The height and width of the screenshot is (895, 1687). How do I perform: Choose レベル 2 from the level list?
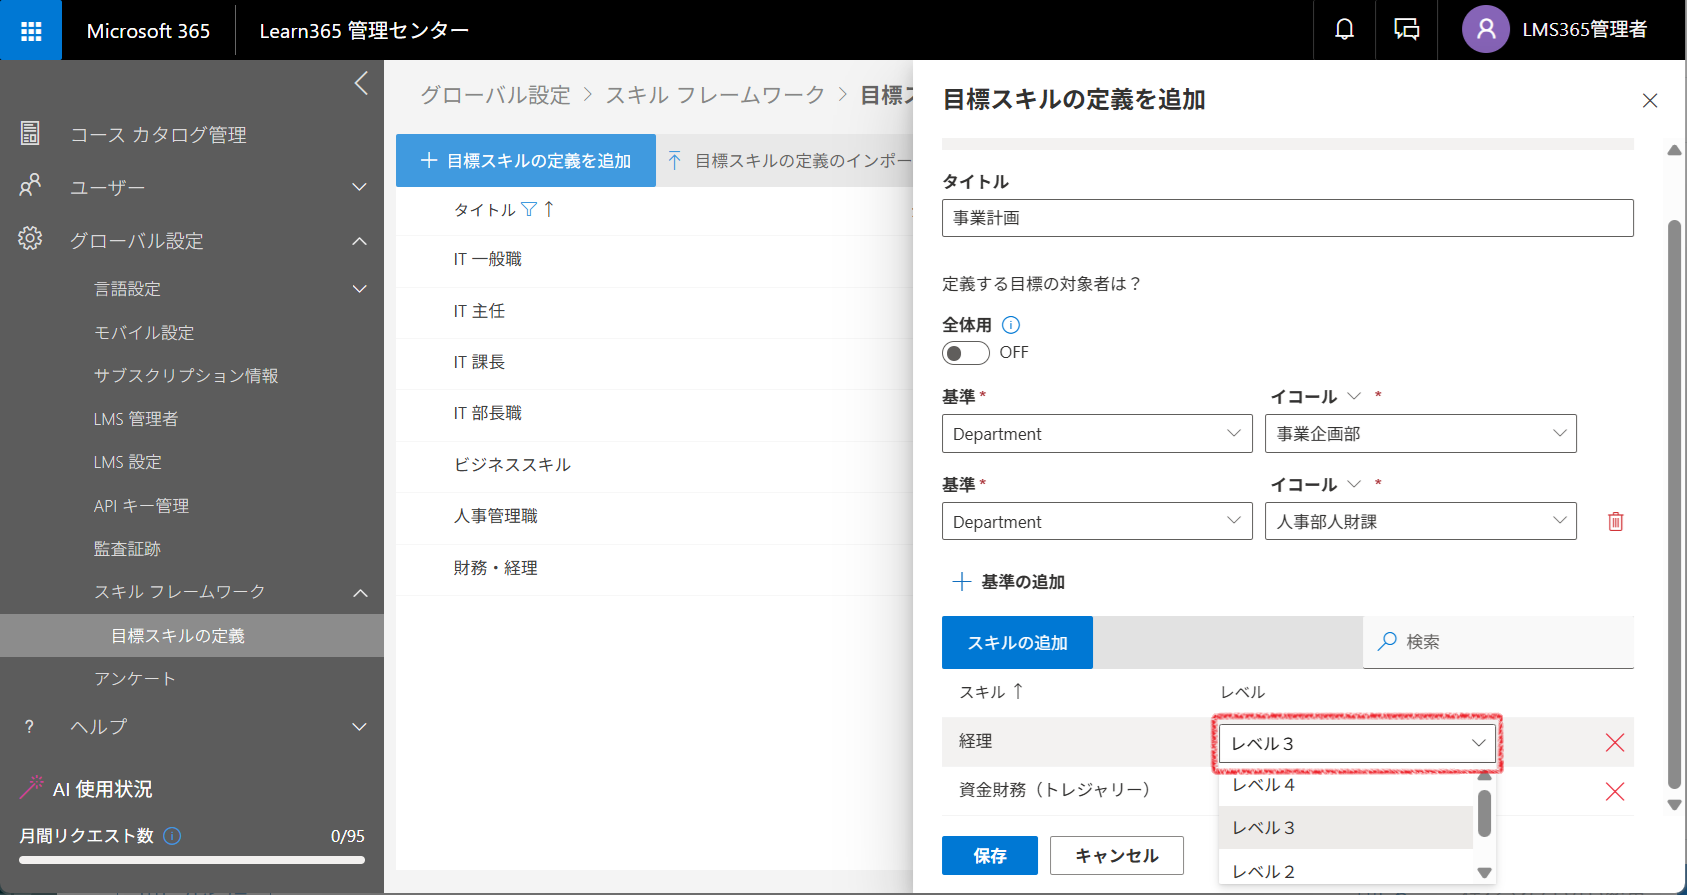click(1346, 870)
